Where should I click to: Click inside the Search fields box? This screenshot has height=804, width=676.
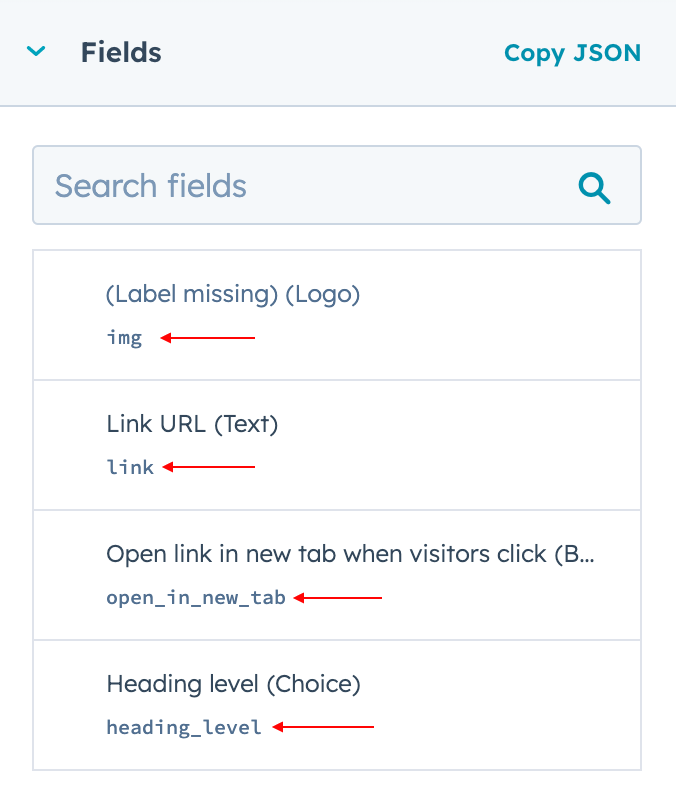click(300, 186)
